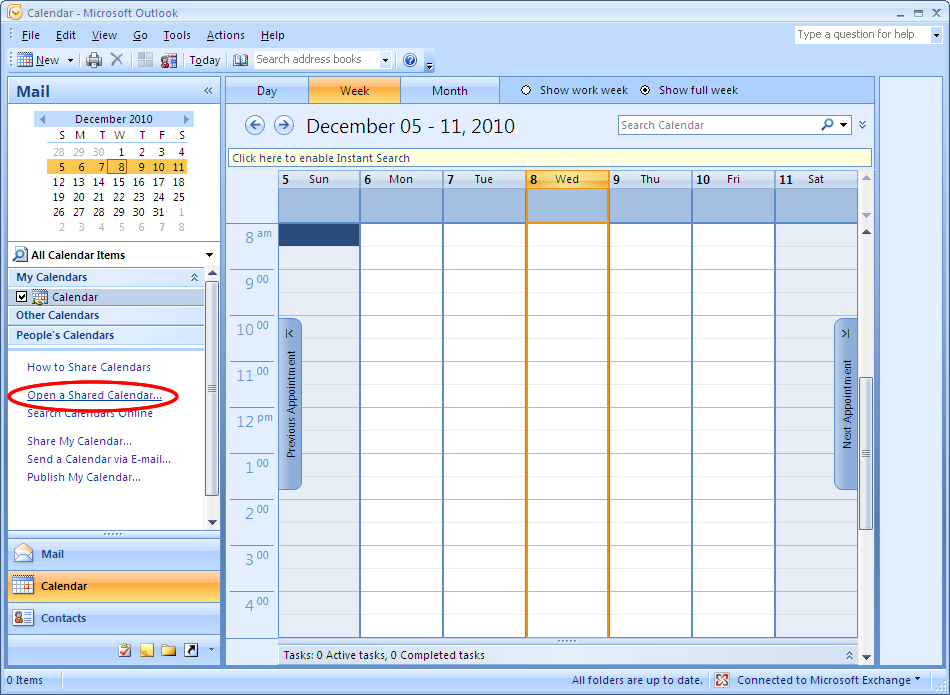
Task: Open the Actions menu
Action: [x=225, y=35]
